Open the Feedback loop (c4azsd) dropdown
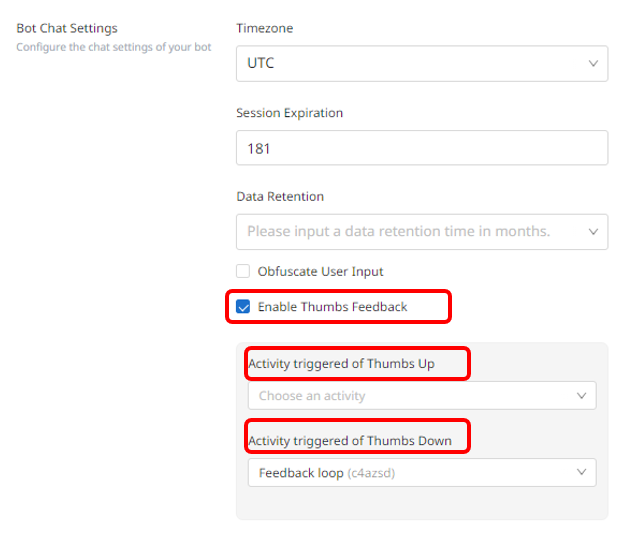This screenshot has height=534, width=635. [x=422, y=472]
